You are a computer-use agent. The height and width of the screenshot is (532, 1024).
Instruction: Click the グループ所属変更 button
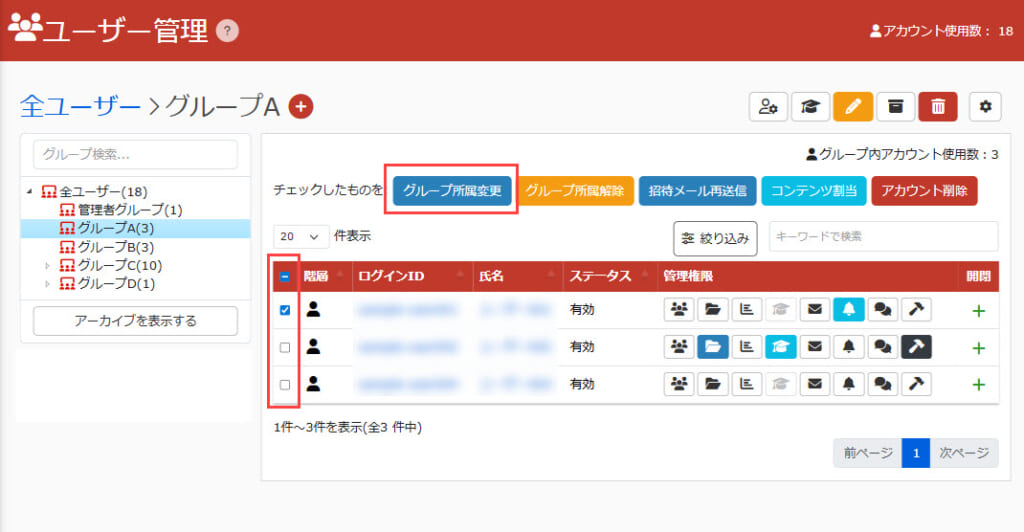point(452,190)
